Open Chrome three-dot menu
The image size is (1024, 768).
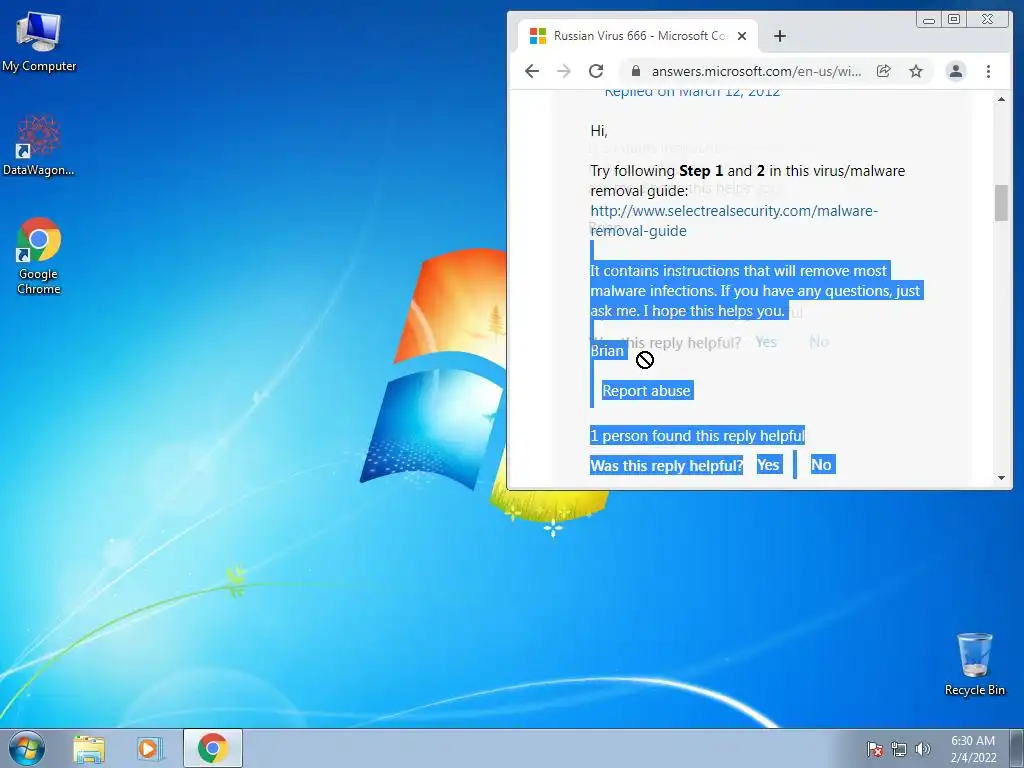tap(988, 71)
